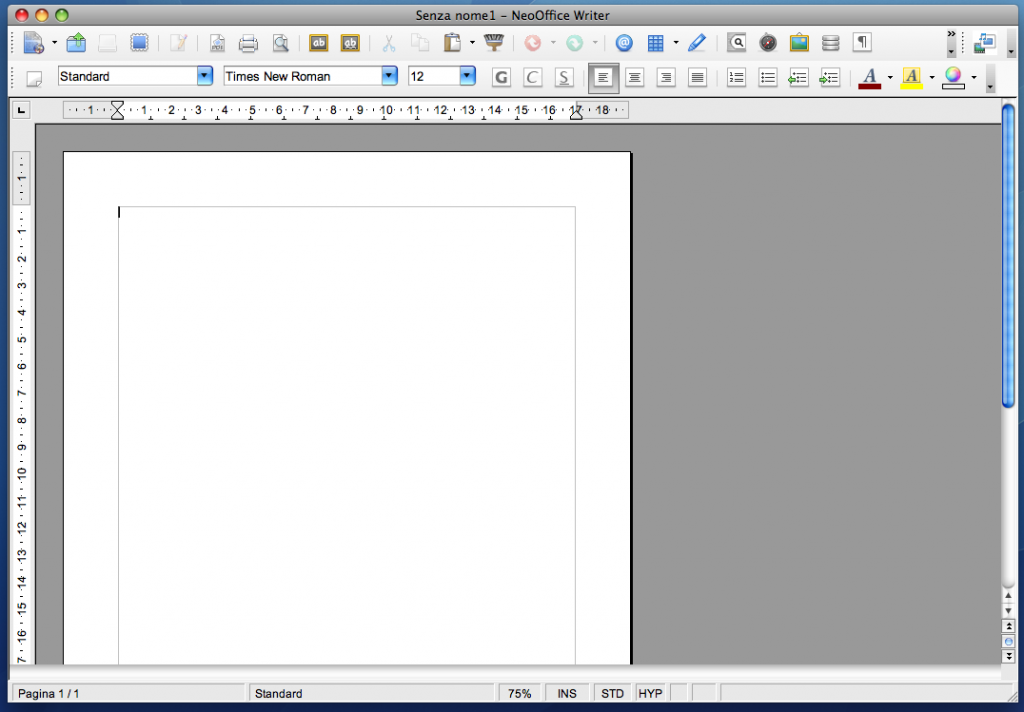Click the dark red Font Color button
This screenshot has width=1024, height=712.
869,78
